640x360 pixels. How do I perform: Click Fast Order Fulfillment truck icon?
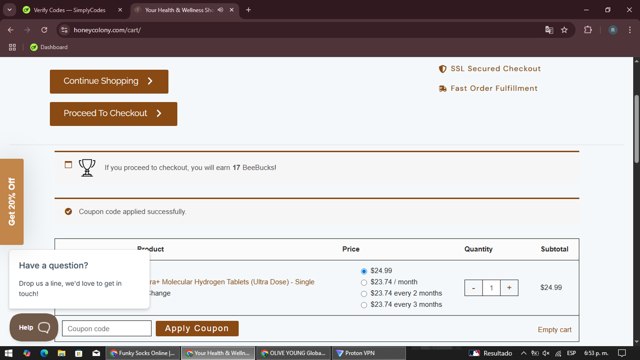[x=442, y=88]
